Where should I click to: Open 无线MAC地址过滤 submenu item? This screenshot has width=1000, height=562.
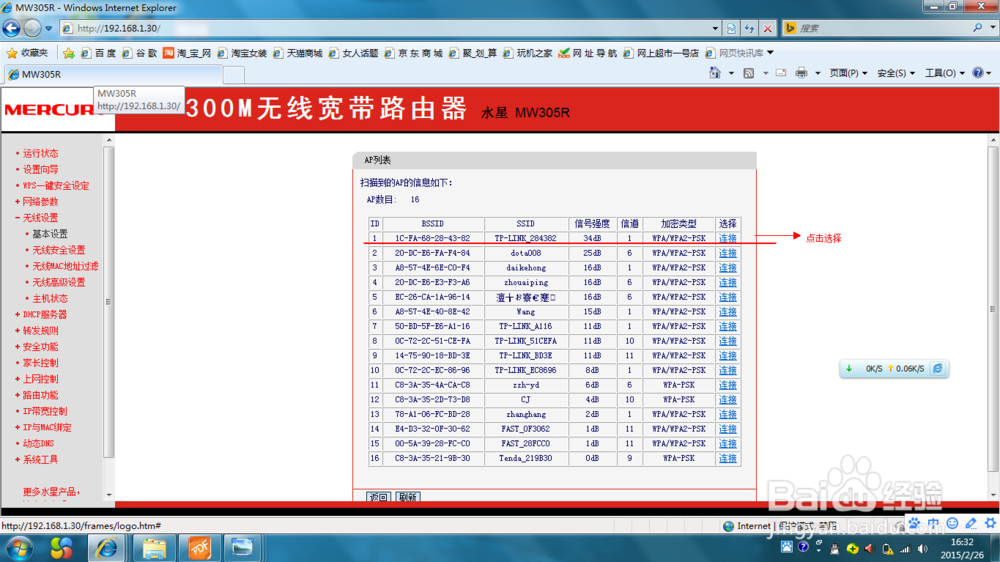65,266
